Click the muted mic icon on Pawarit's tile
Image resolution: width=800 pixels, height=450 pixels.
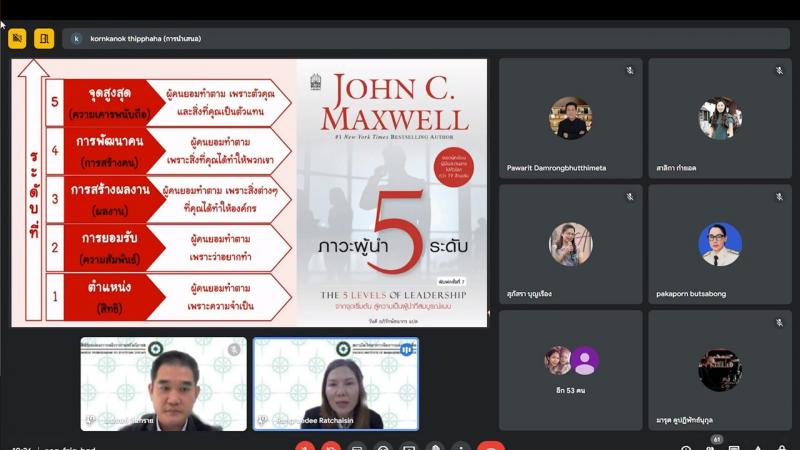click(x=630, y=71)
